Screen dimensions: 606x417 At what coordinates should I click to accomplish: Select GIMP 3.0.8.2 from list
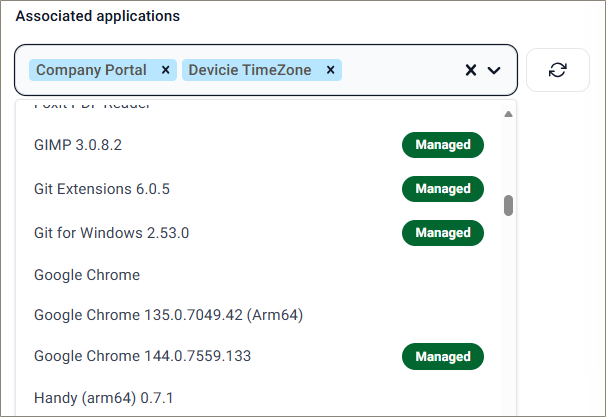coord(78,145)
